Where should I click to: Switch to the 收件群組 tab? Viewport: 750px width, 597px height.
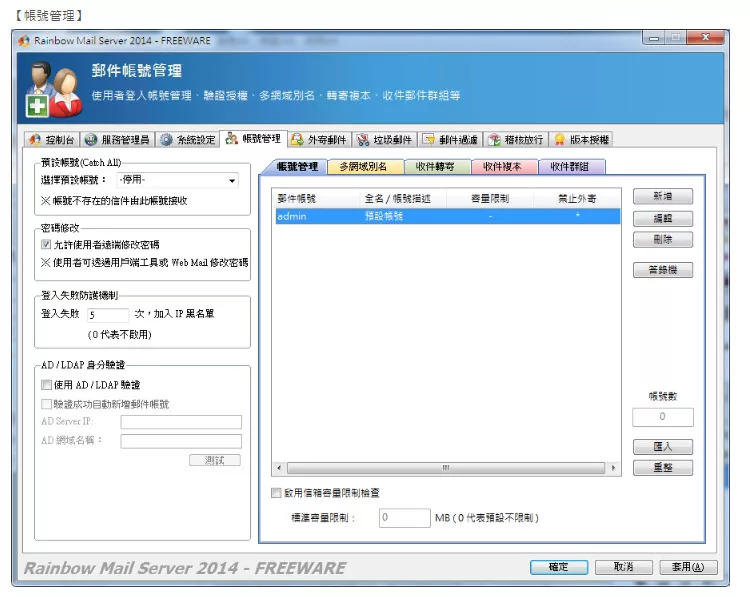point(572,167)
